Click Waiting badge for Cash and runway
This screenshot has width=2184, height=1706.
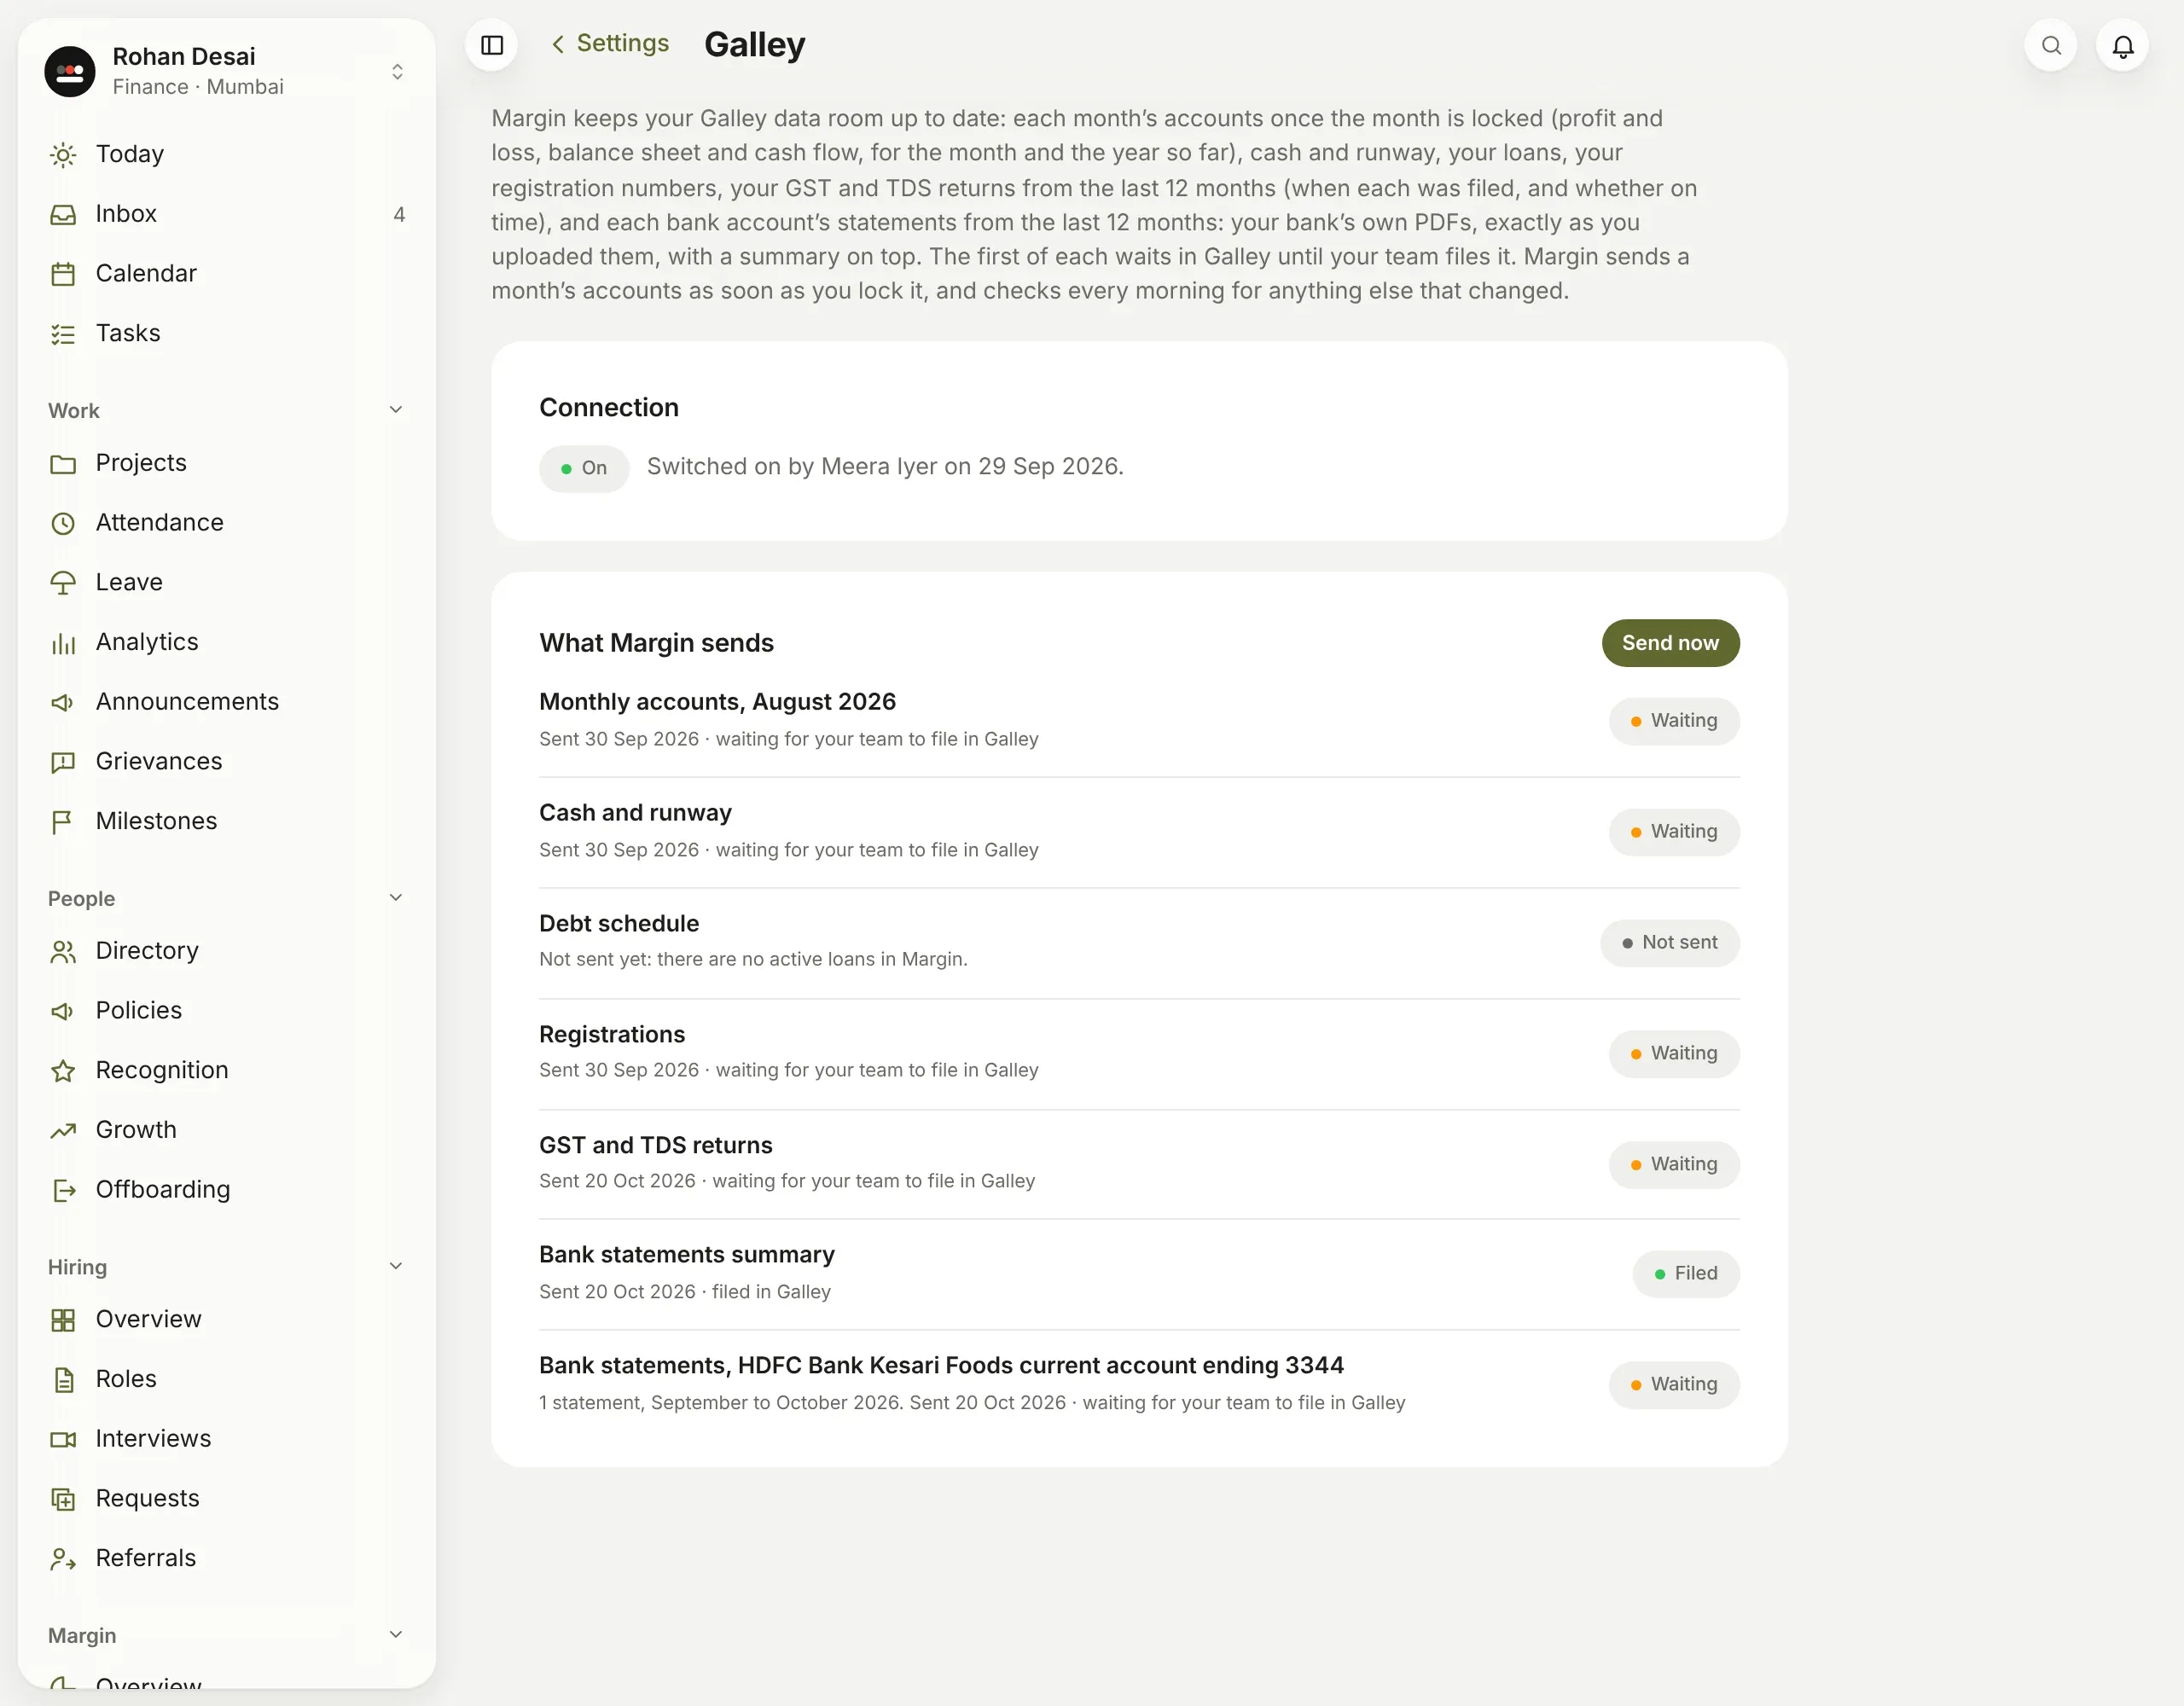[1674, 832]
